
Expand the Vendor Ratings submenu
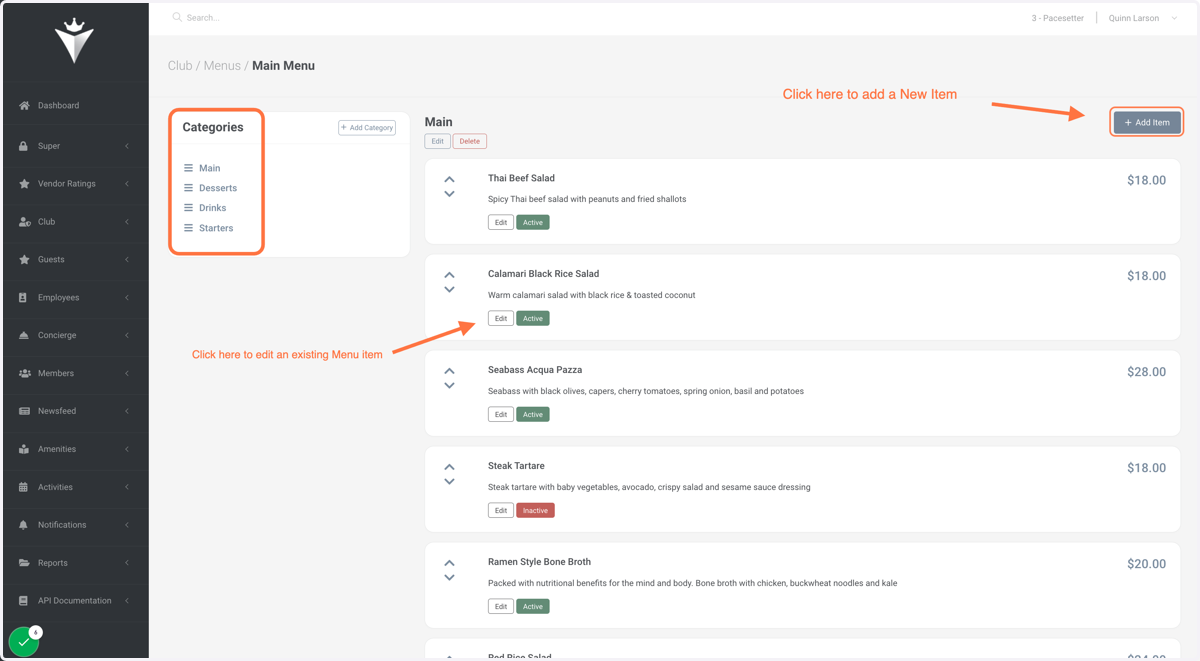tap(127, 184)
